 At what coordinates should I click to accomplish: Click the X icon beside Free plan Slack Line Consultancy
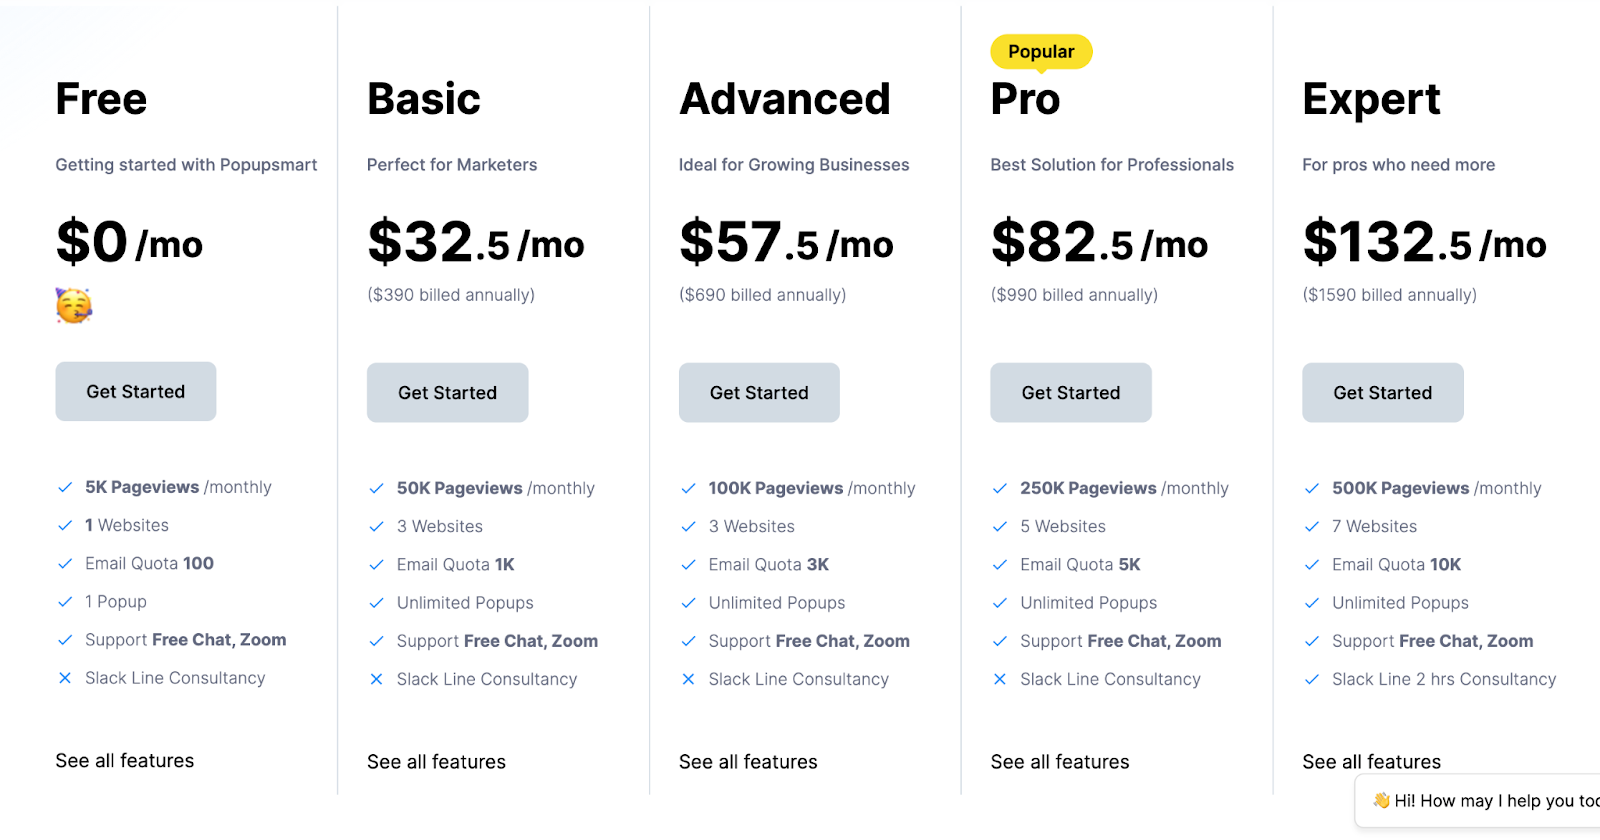click(x=65, y=678)
